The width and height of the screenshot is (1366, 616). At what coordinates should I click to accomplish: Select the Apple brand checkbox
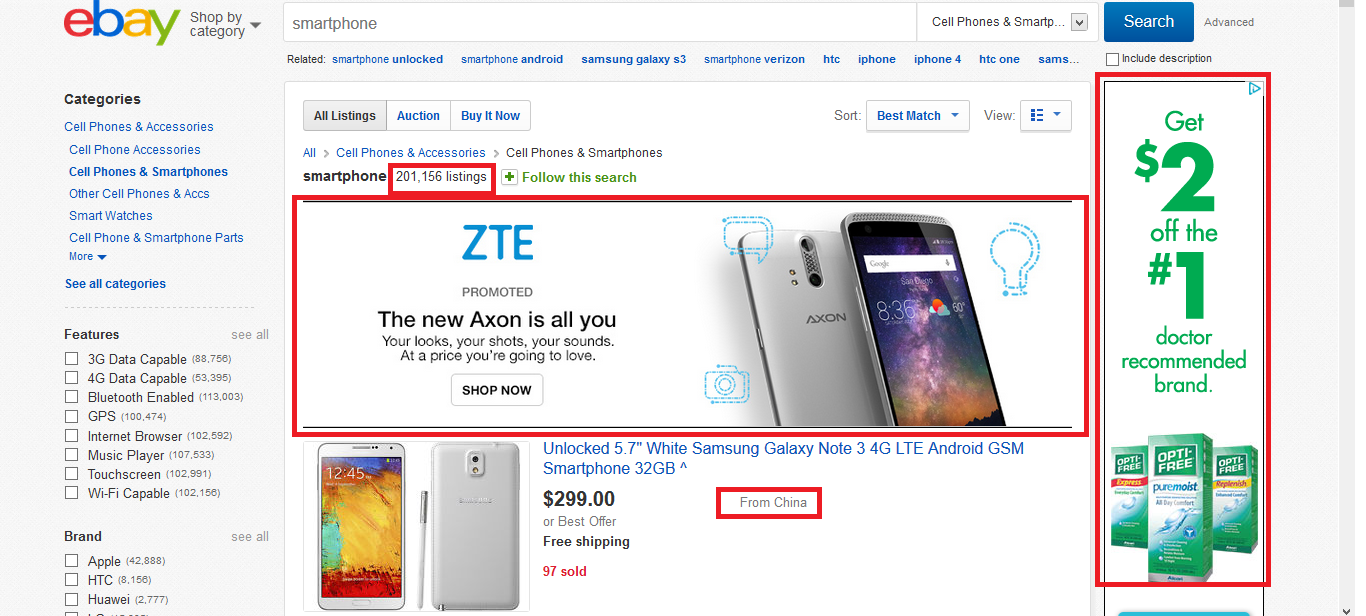point(71,561)
